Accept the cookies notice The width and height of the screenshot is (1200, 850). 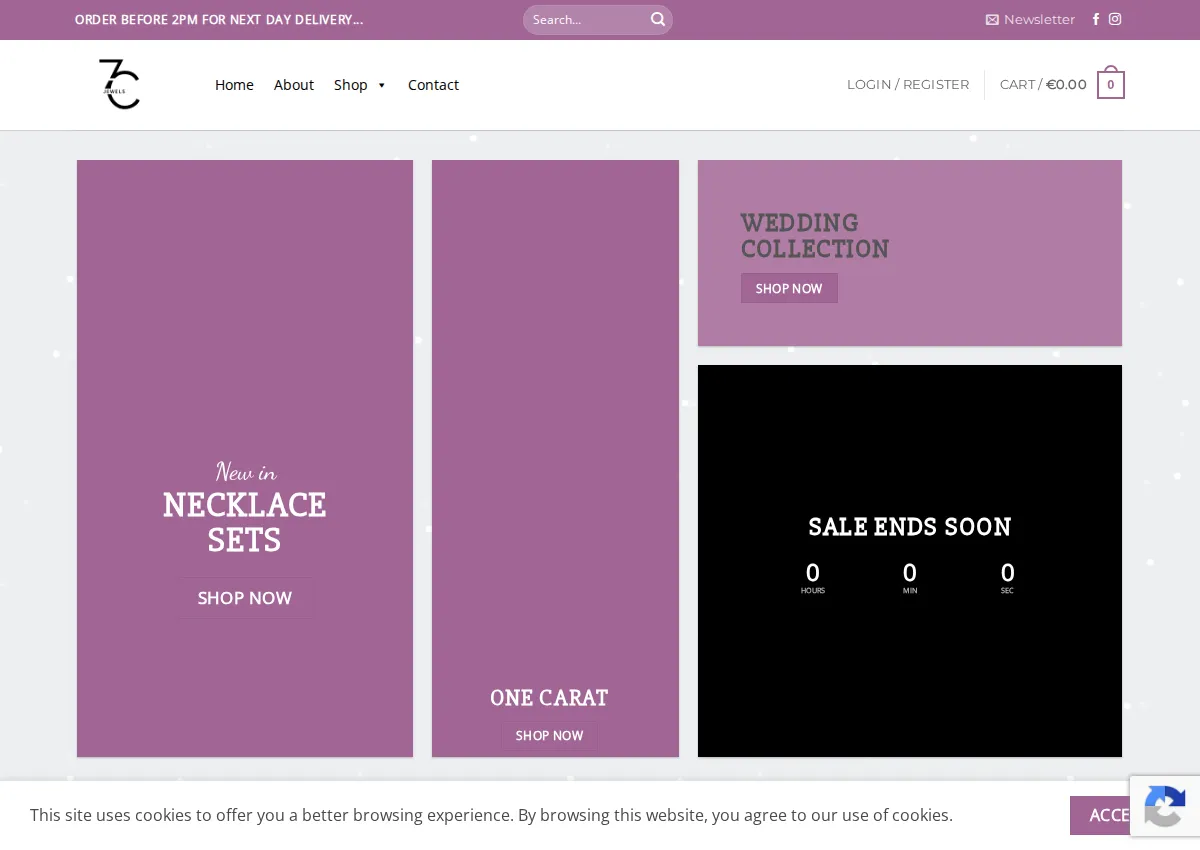pyautogui.click(x=1100, y=815)
